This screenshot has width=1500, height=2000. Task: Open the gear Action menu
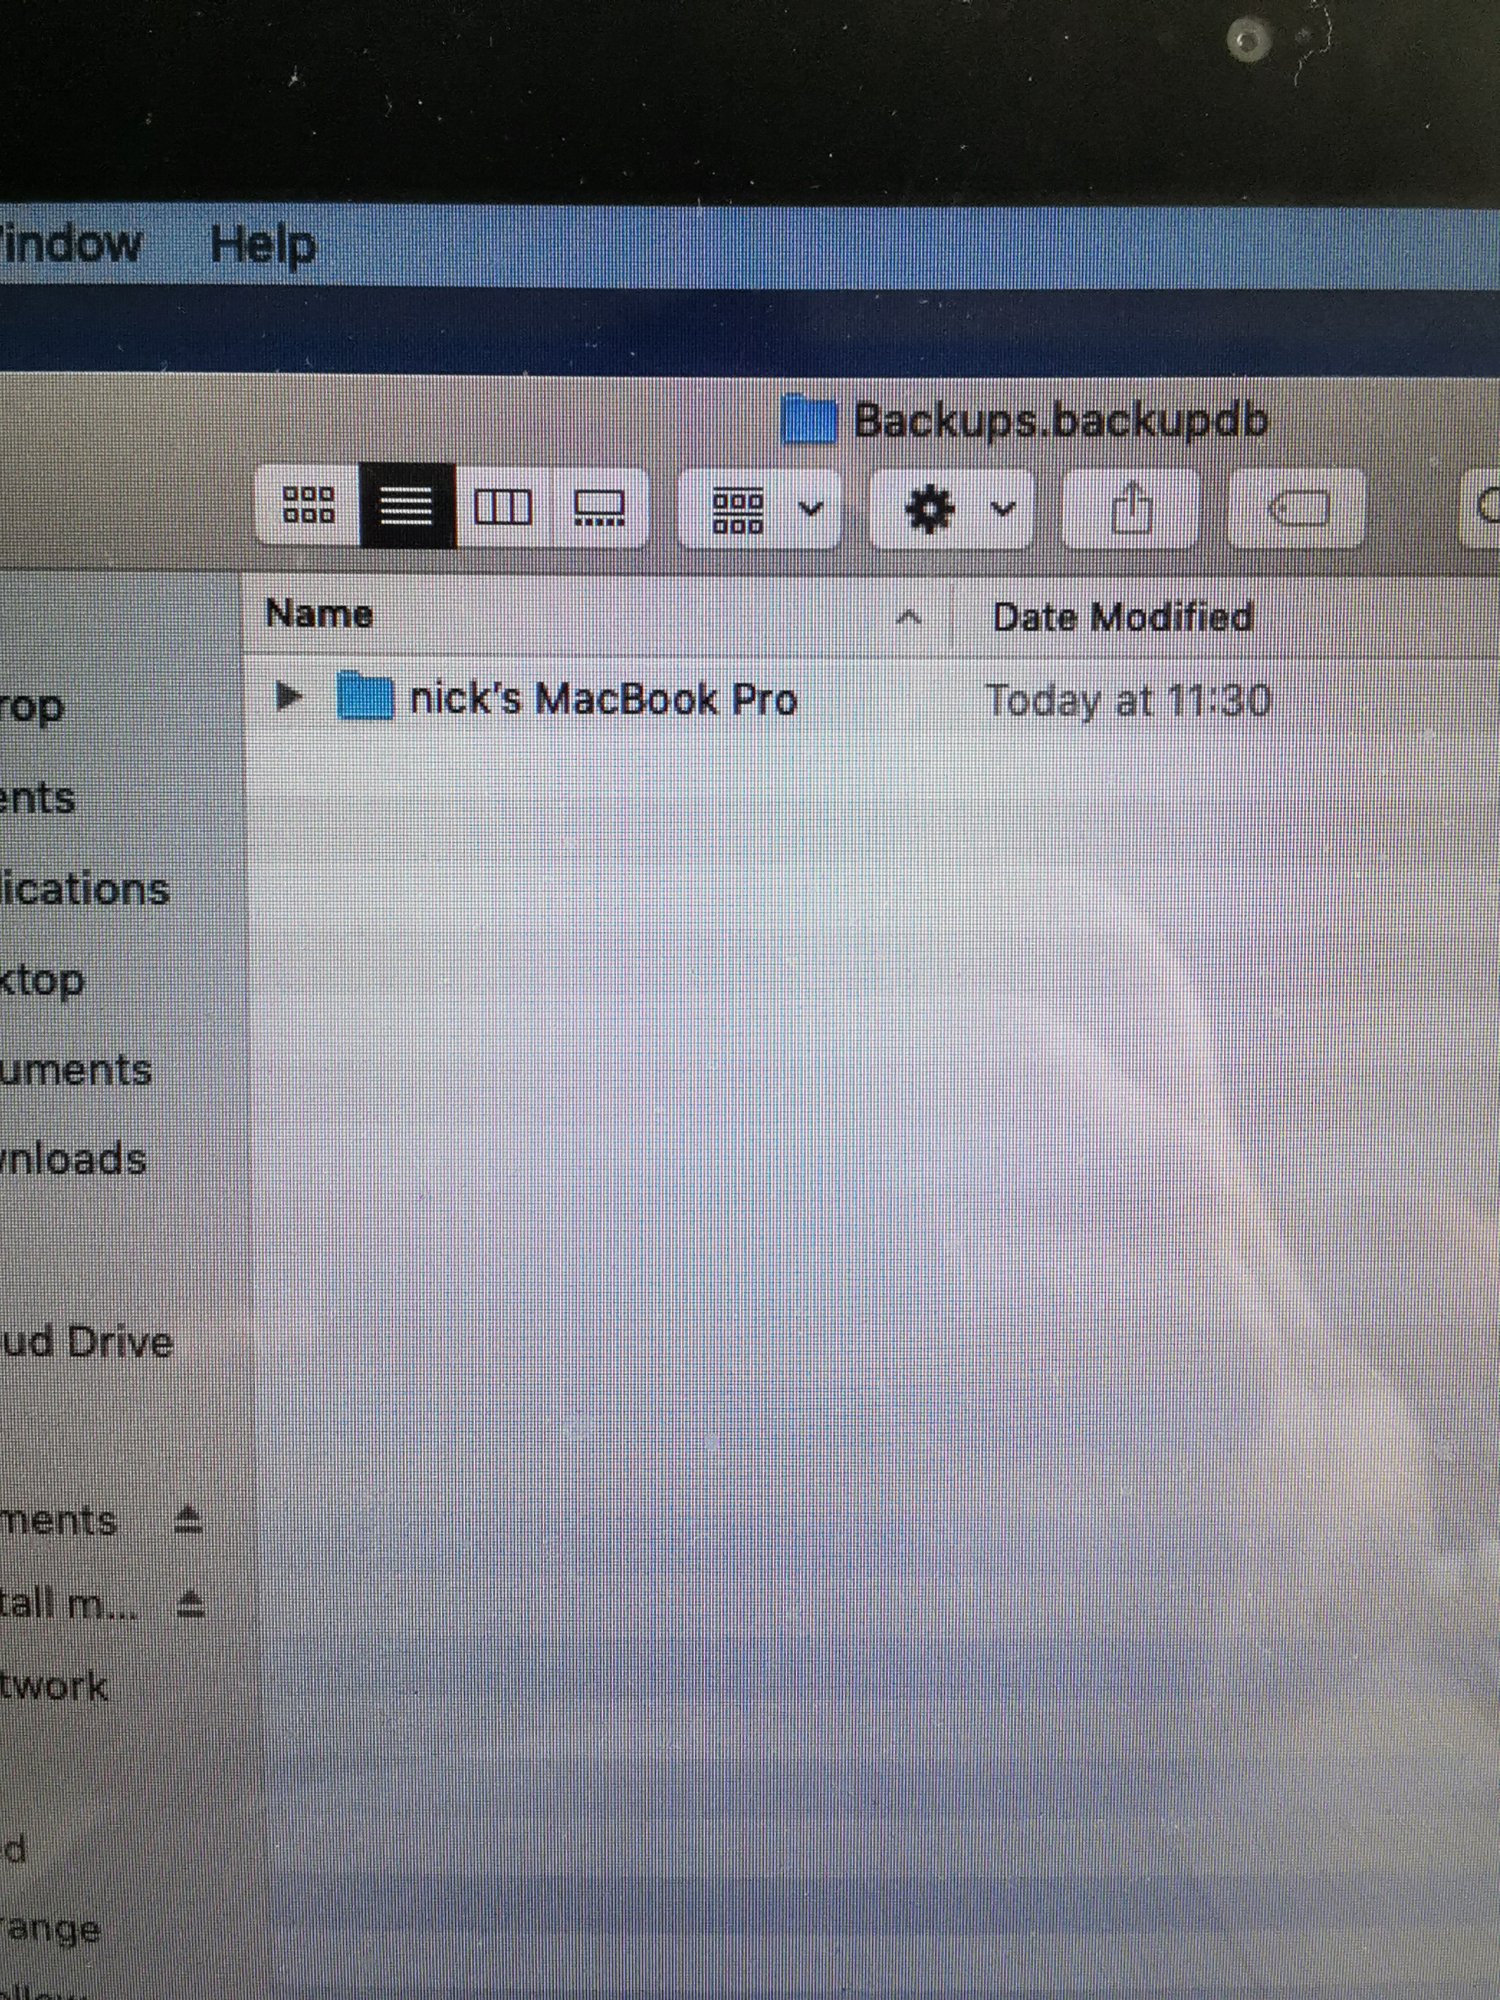tap(952, 509)
